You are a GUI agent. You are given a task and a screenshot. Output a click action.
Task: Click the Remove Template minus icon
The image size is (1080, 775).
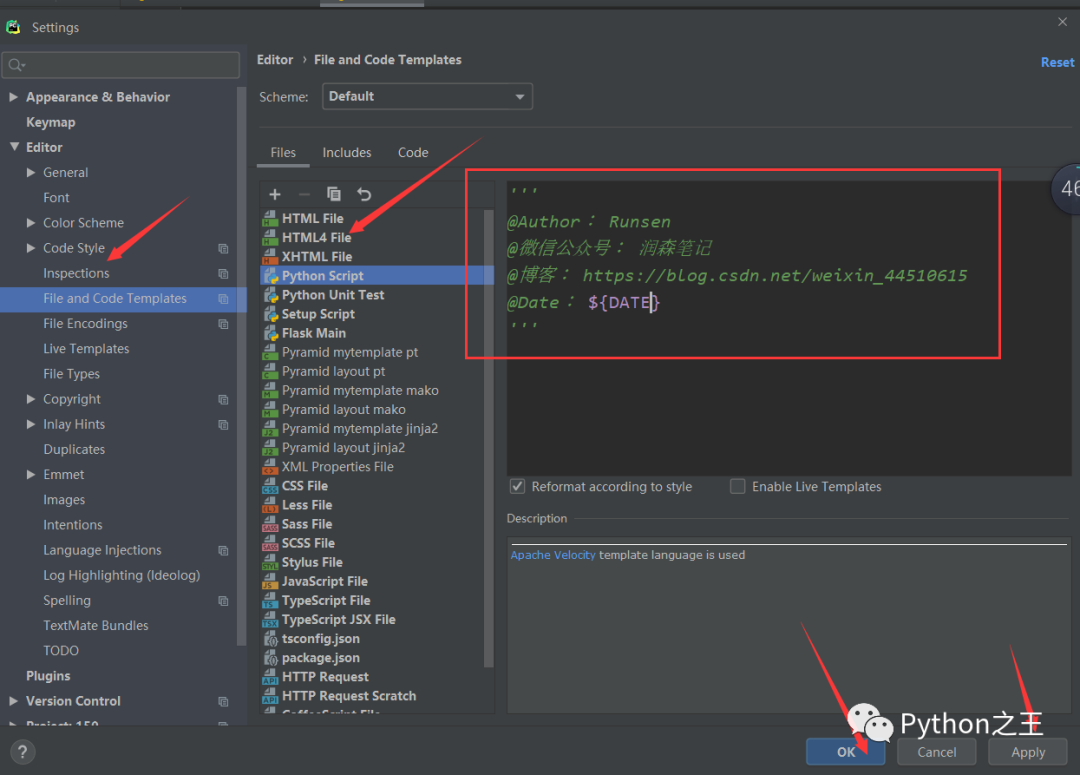pos(304,194)
